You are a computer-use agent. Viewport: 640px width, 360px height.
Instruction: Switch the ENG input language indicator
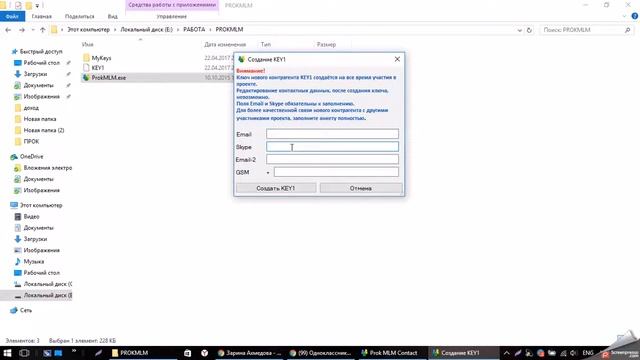click(588, 353)
